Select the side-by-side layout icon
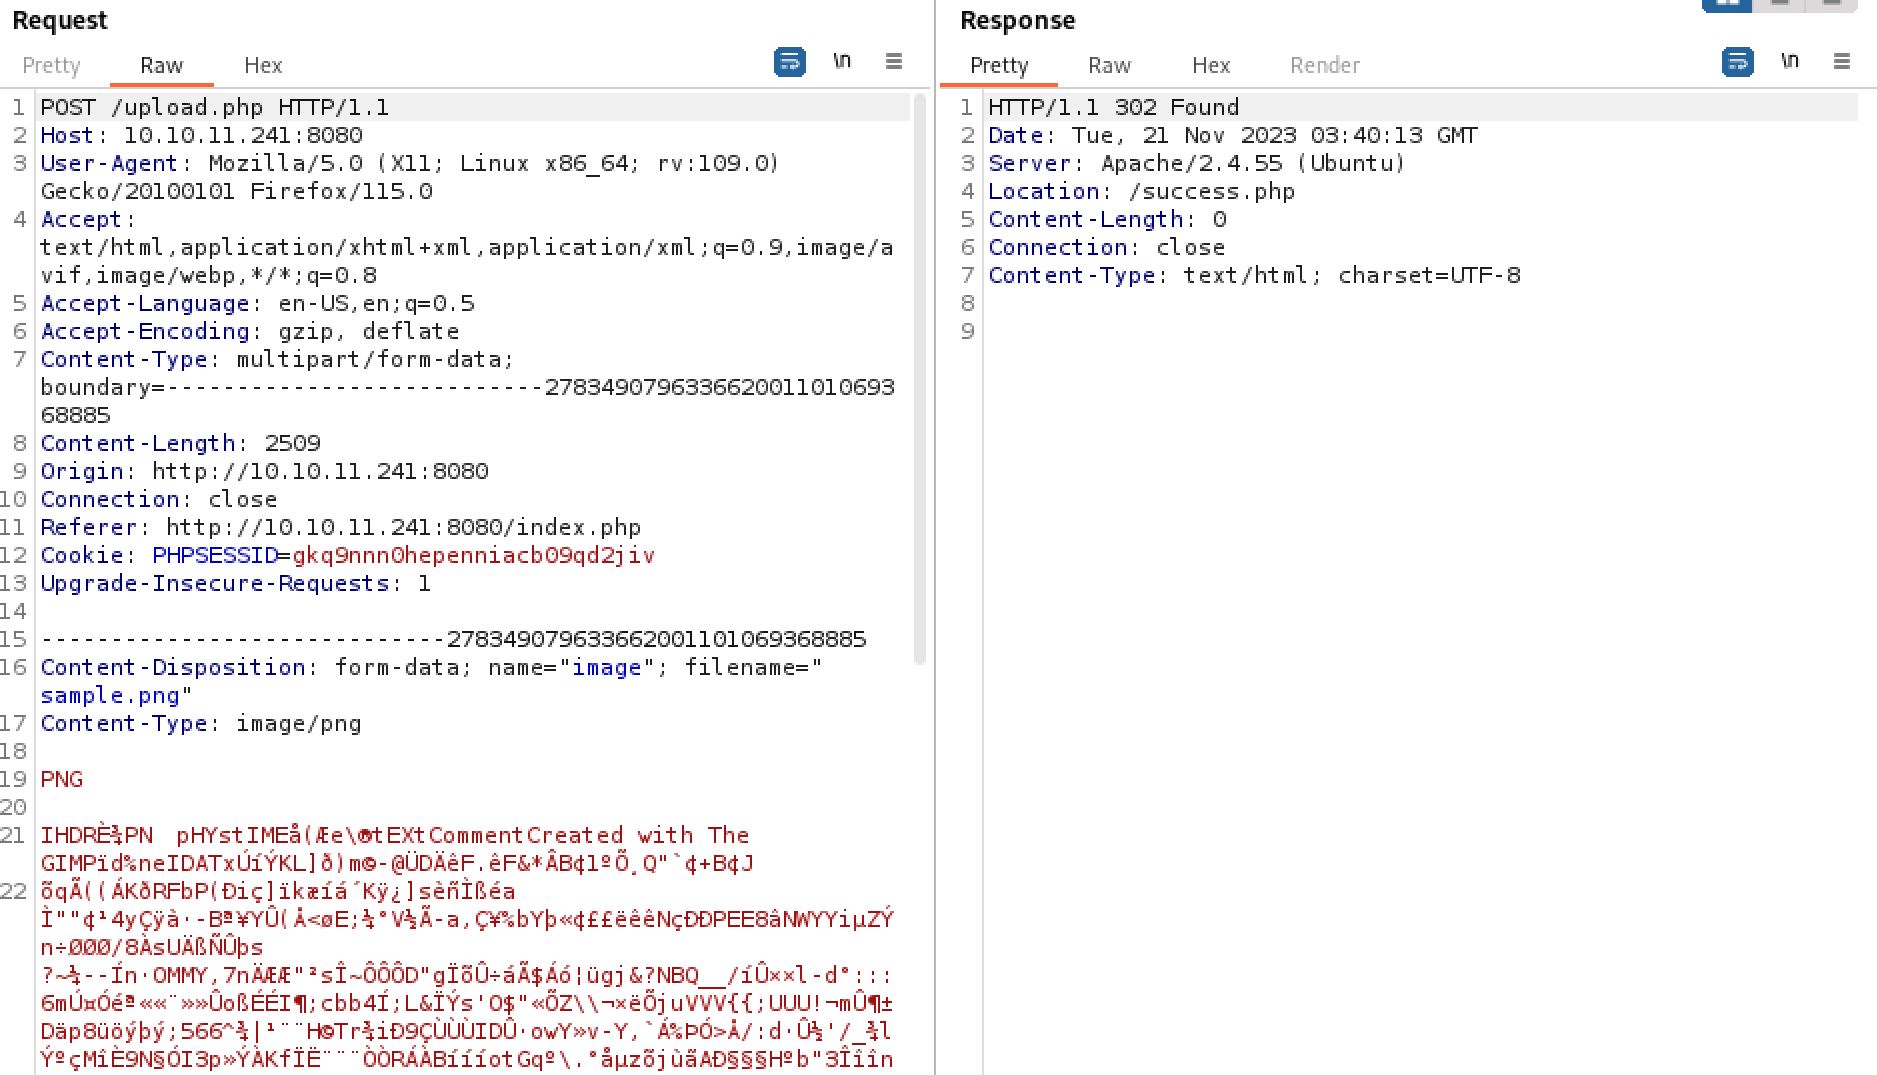 point(1727,4)
